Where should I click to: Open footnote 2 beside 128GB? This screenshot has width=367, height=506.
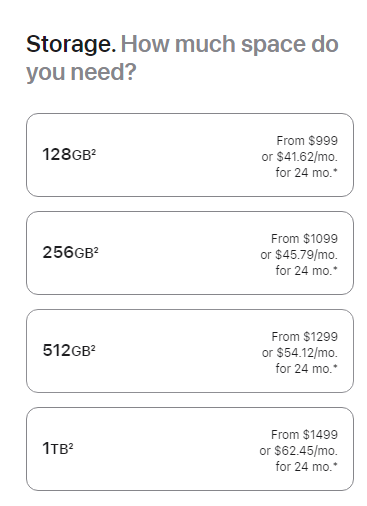tap(94, 151)
